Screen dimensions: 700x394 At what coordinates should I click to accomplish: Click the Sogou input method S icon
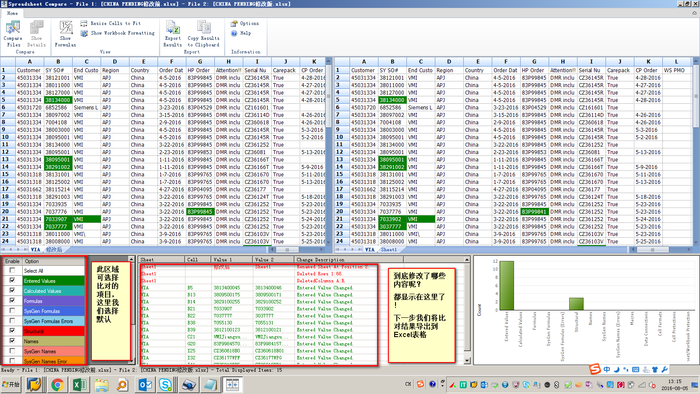coord(595,369)
